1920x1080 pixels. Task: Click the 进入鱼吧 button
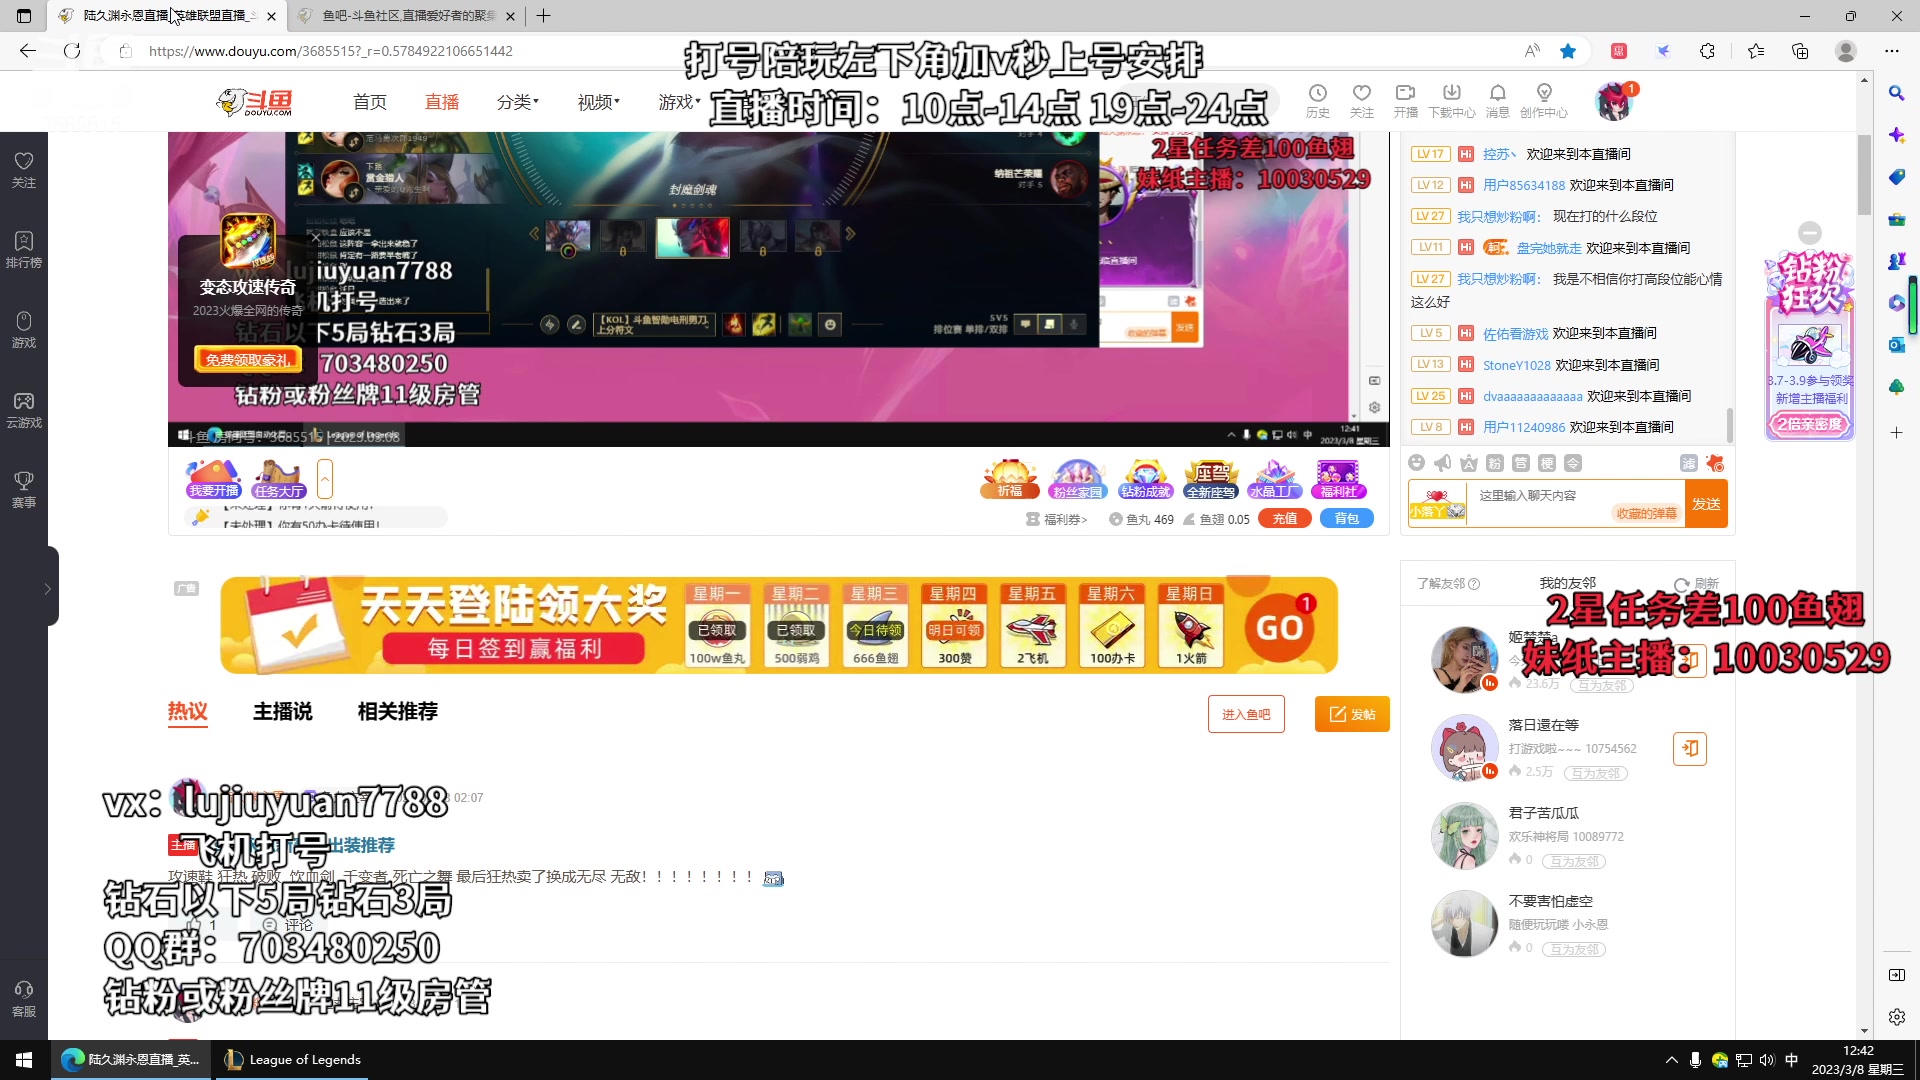(1246, 714)
